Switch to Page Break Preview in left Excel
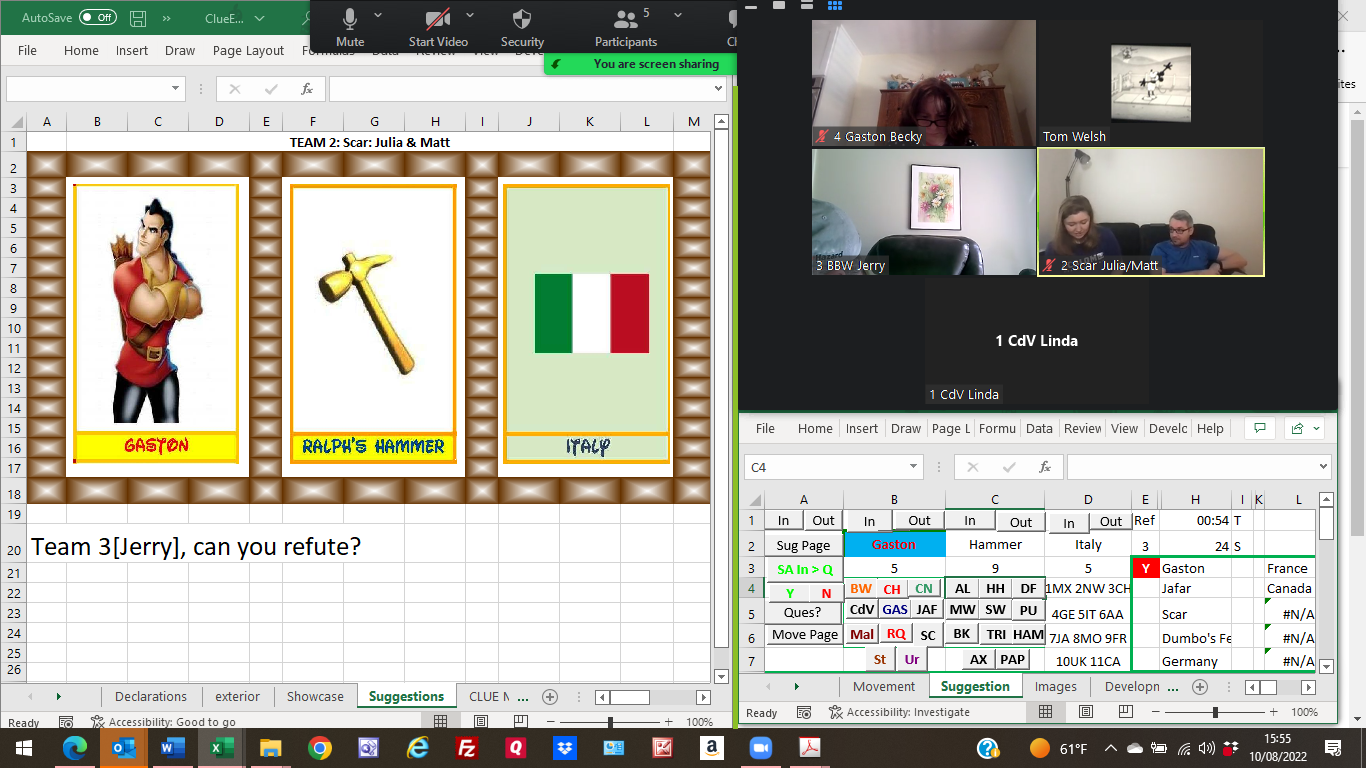 point(523,722)
